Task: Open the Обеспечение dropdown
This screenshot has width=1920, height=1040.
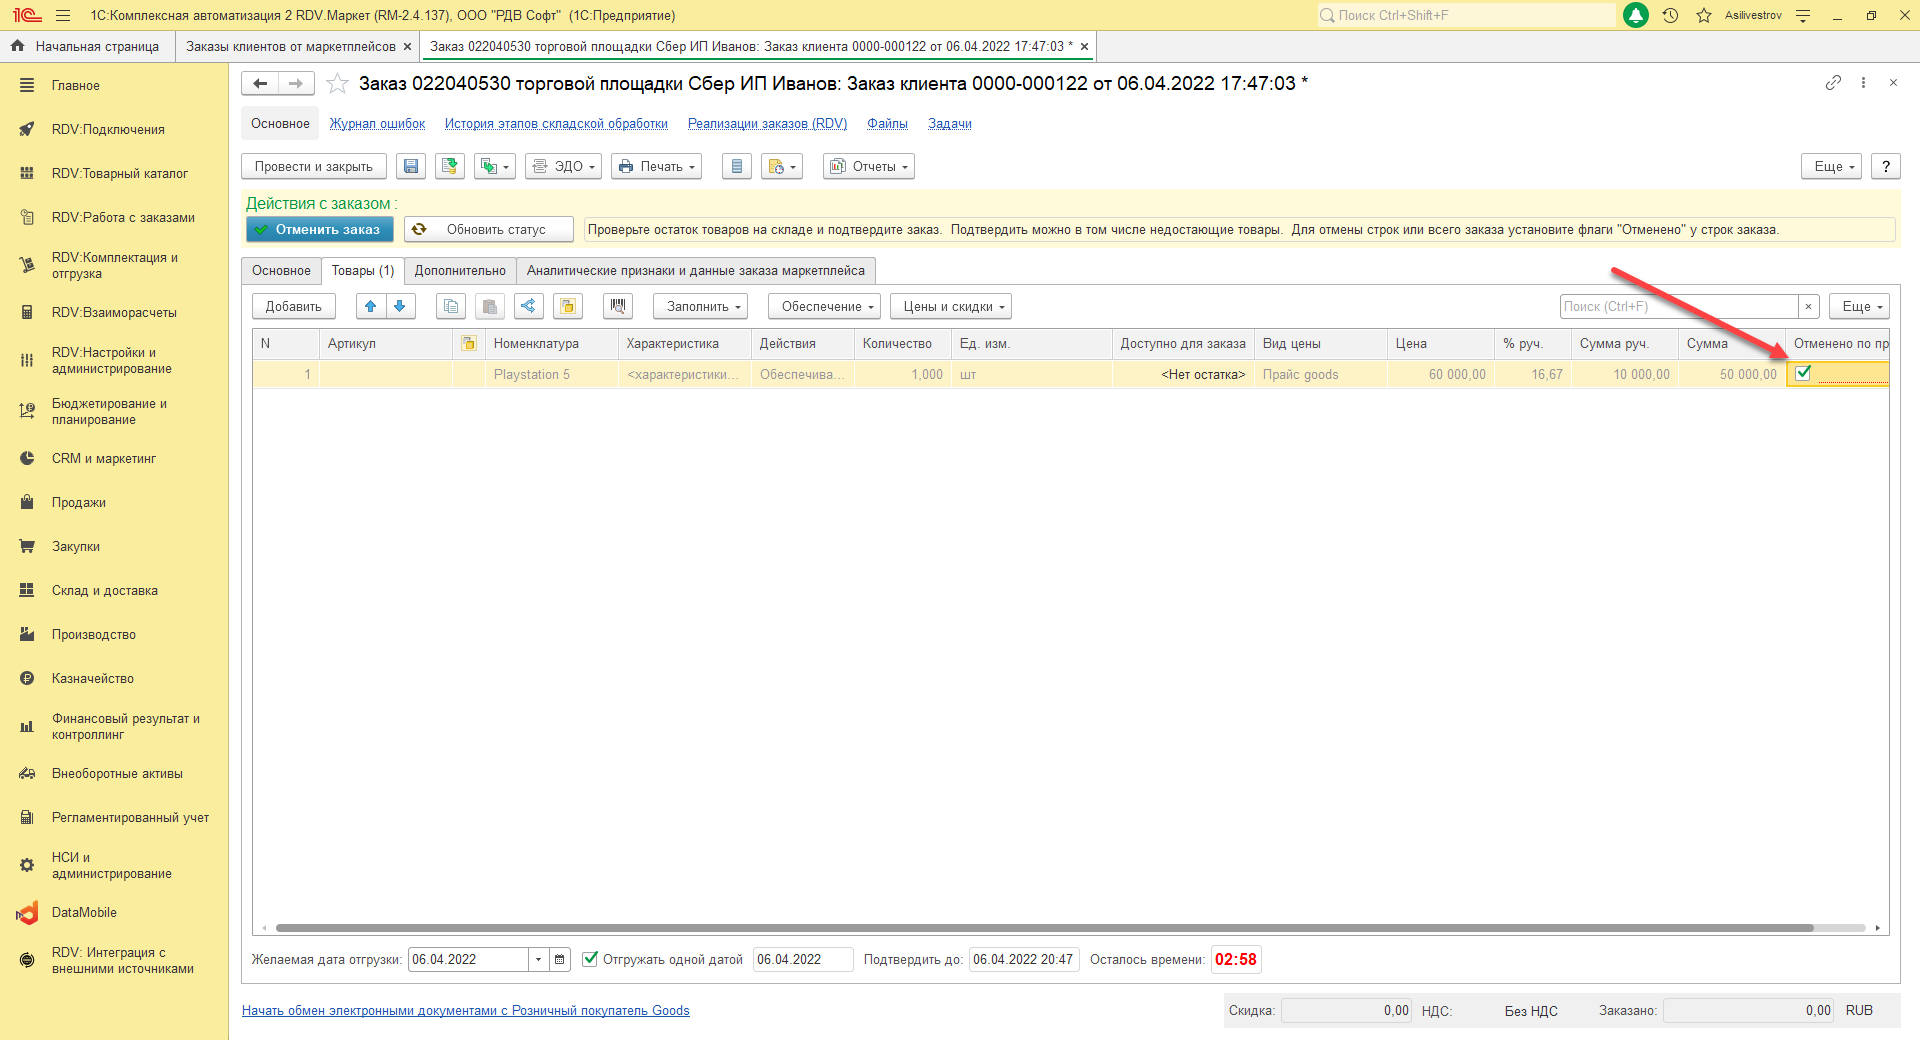Action: pos(825,307)
